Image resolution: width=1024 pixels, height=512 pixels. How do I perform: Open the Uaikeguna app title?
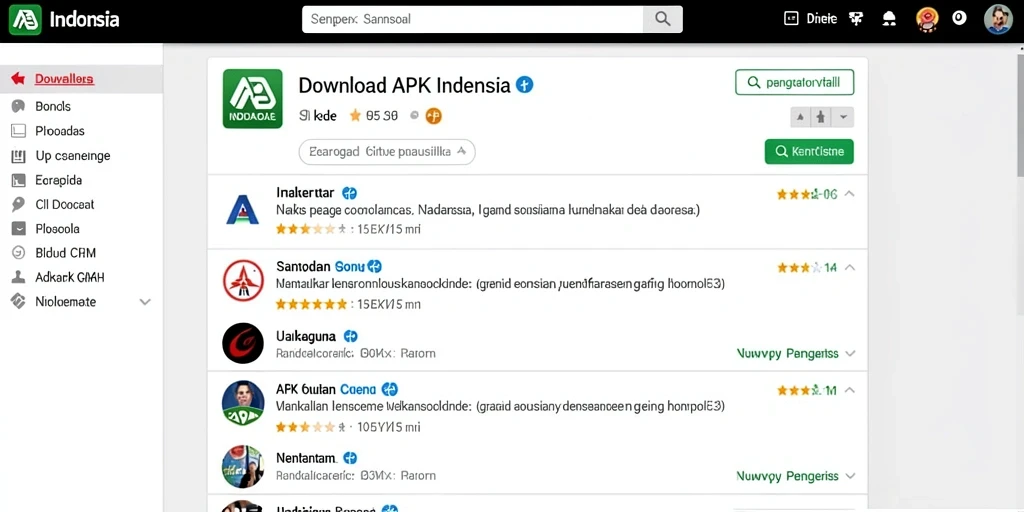pyautogui.click(x=306, y=336)
